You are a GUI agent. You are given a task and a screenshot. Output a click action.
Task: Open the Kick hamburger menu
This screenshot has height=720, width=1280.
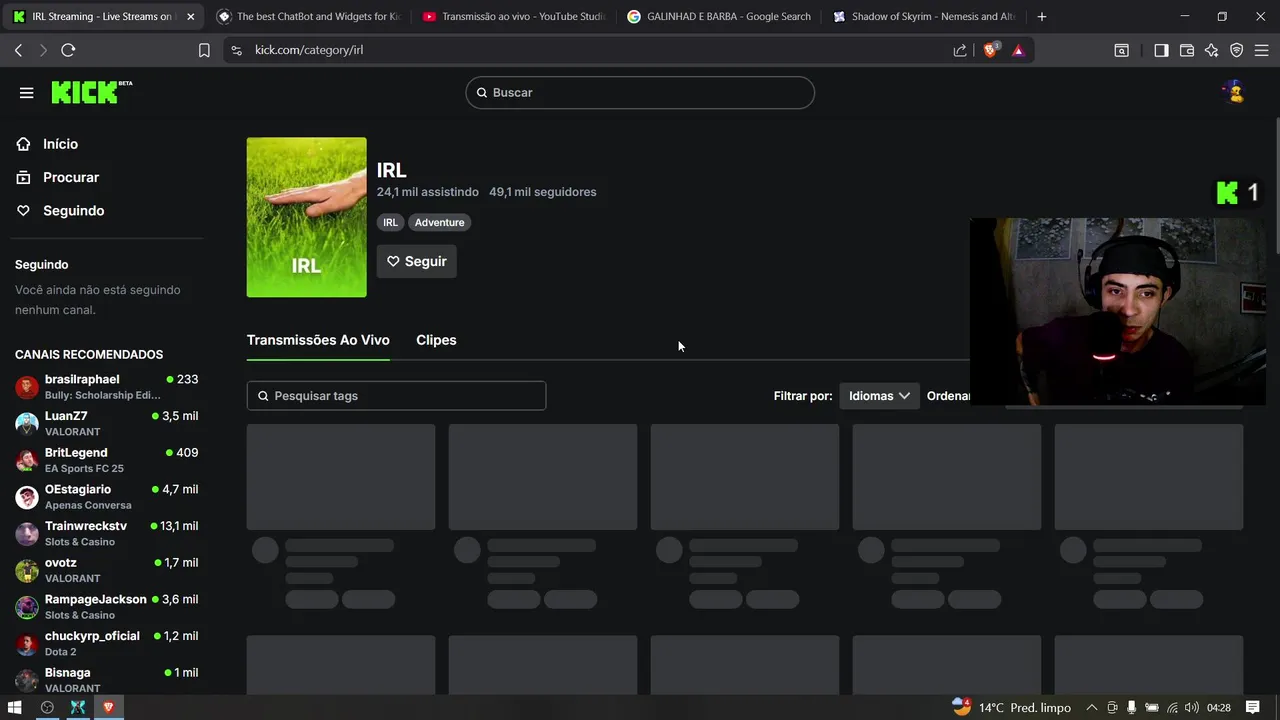(26, 93)
